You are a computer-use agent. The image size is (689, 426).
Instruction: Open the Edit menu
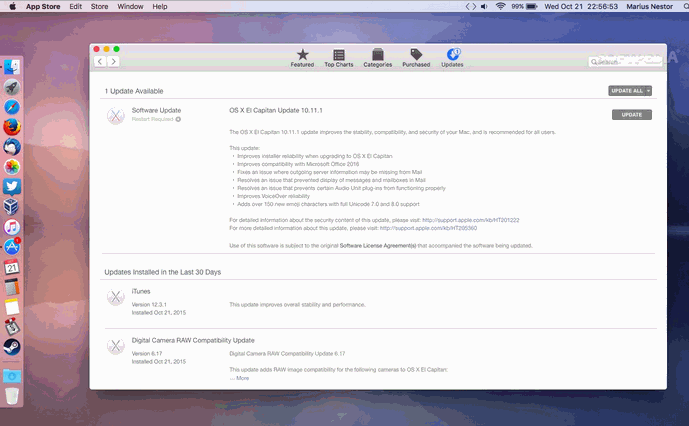pos(76,6)
